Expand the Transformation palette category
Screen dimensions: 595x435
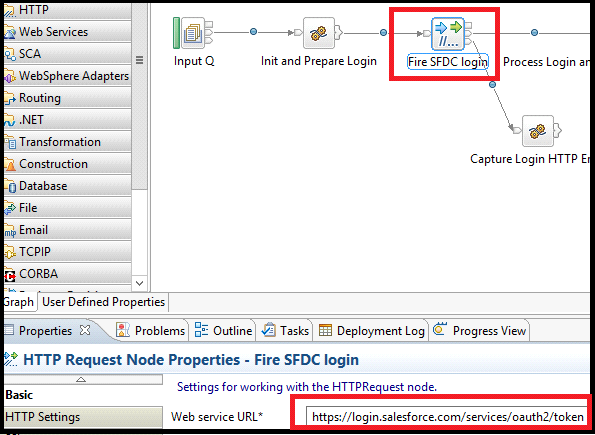(x=68, y=142)
